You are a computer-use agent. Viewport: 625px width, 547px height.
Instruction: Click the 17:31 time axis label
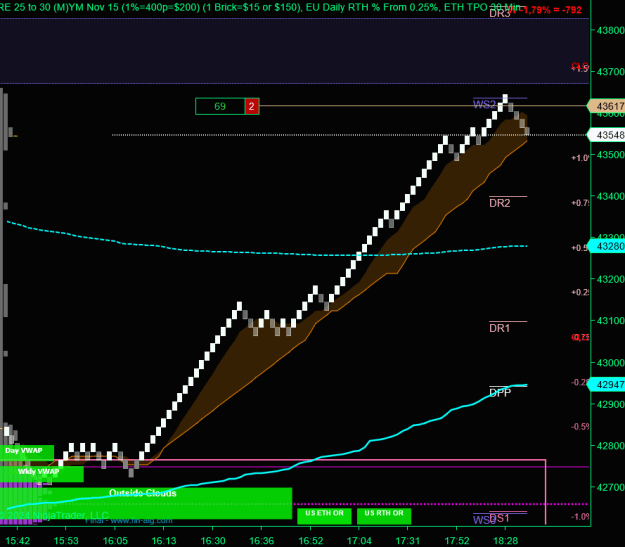click(408, 541)
